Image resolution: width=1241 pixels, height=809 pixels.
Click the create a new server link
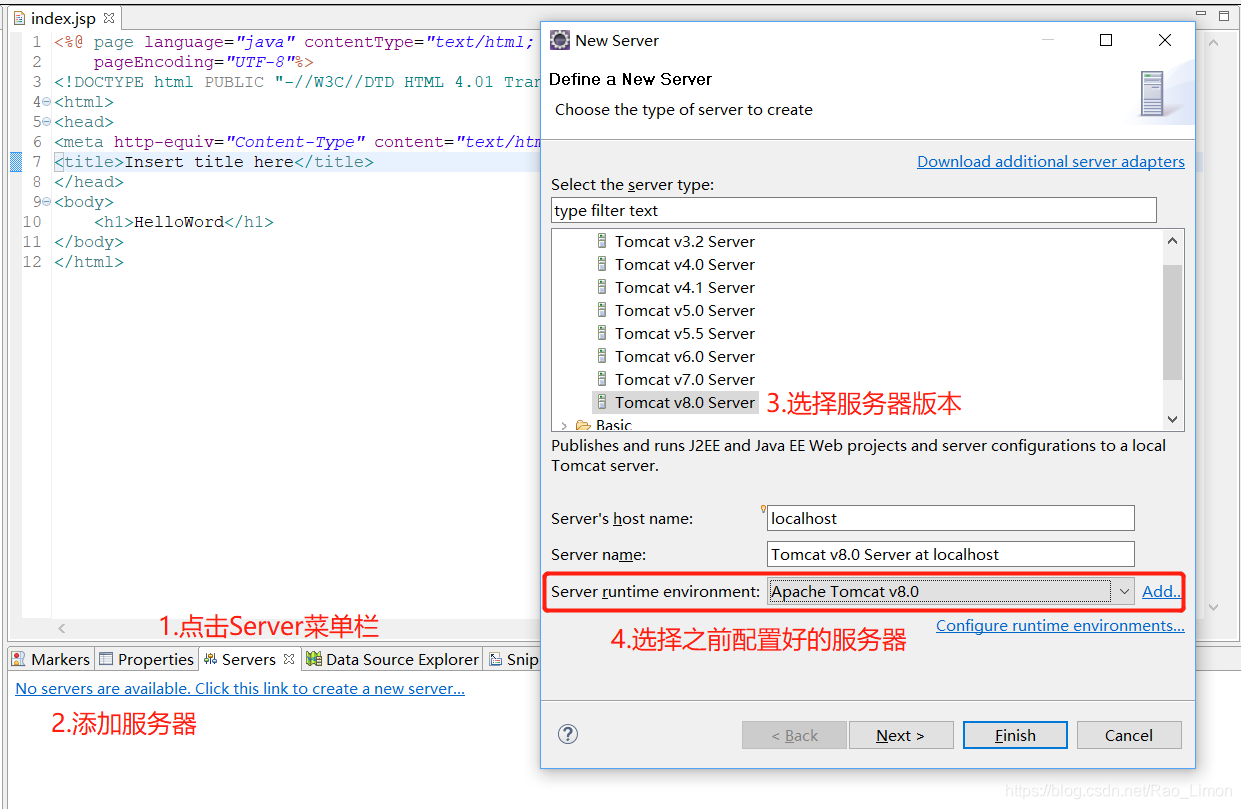click(x=240, y=688)
